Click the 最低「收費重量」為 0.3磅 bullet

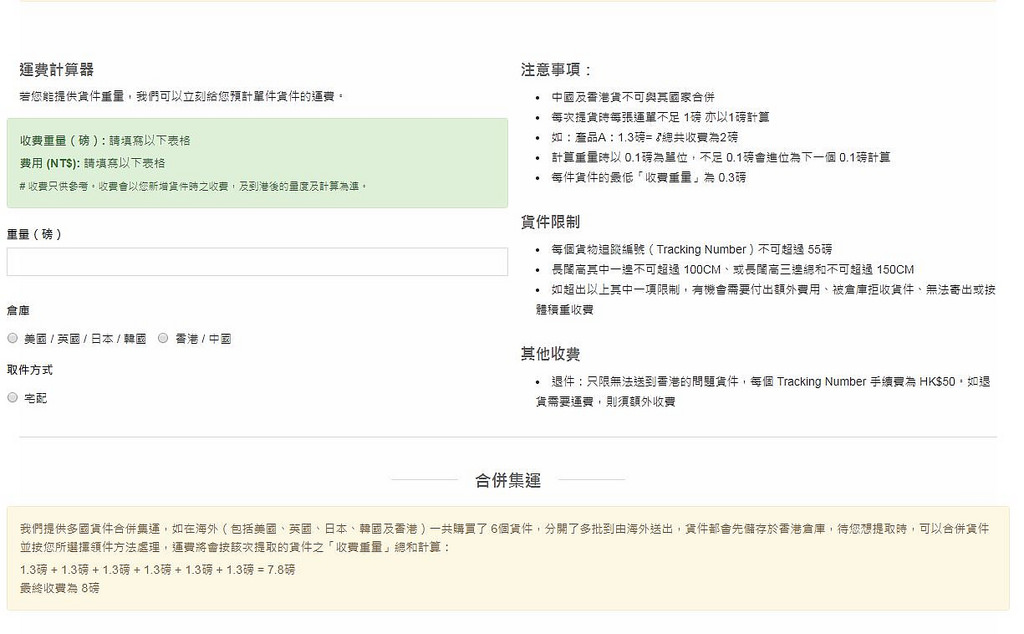648,177
